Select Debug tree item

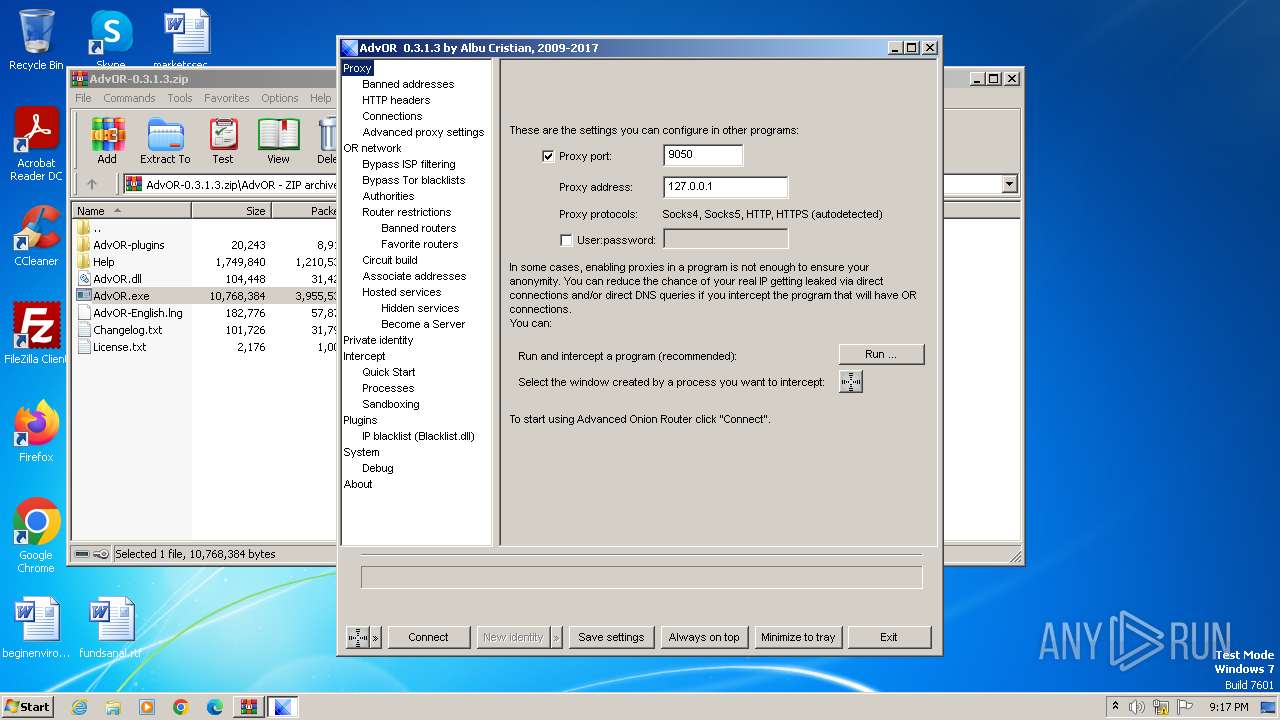coord(378,468)
